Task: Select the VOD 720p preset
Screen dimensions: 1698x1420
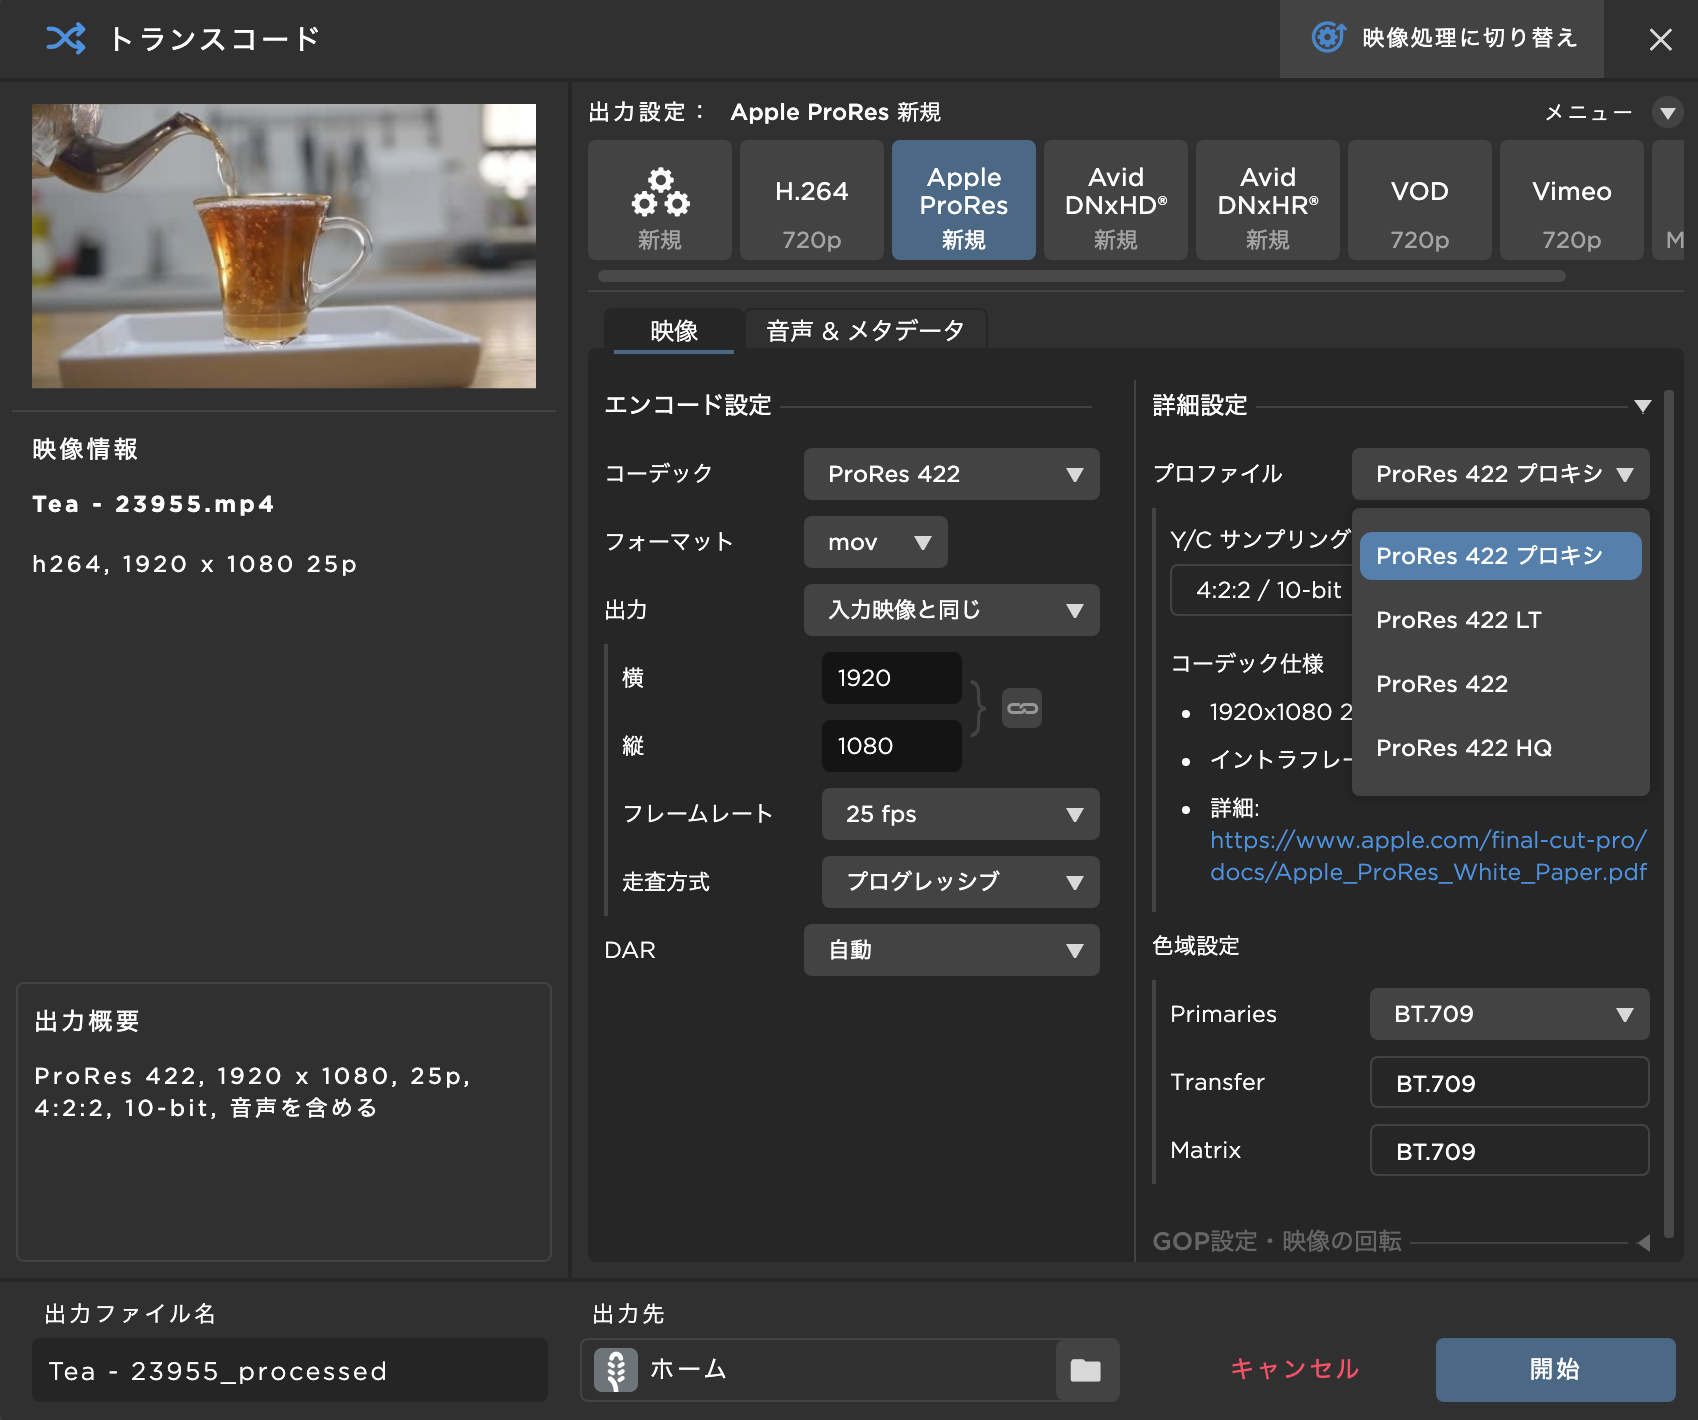Action: point(1420,200)
